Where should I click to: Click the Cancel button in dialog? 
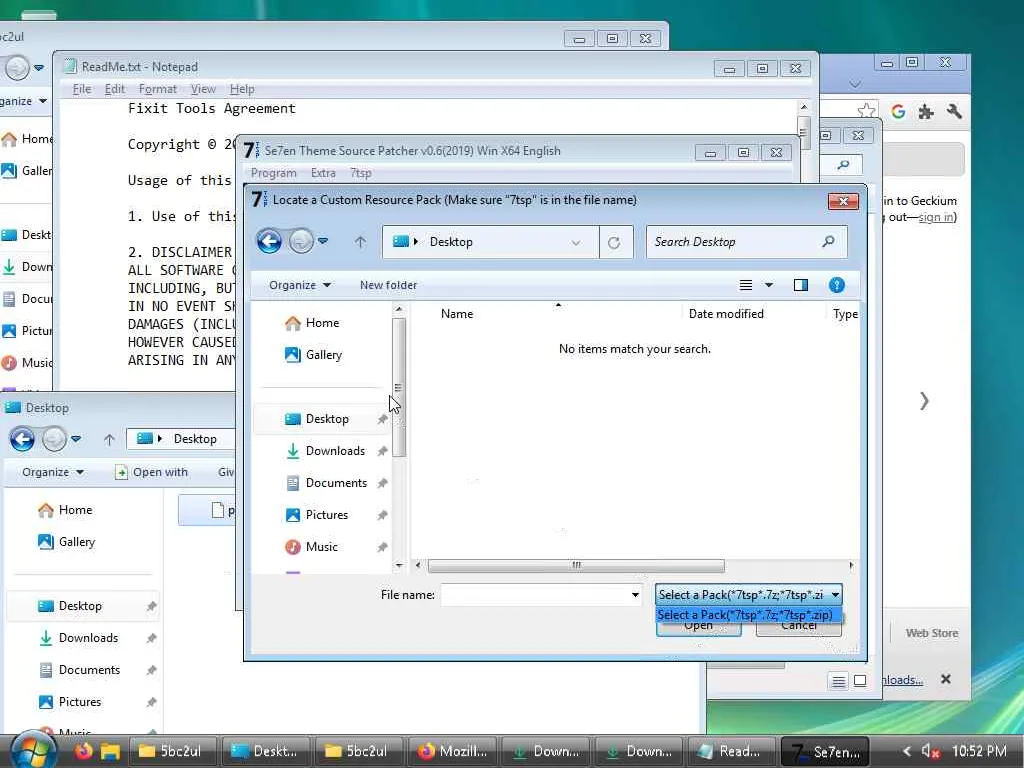coord(798,628)
